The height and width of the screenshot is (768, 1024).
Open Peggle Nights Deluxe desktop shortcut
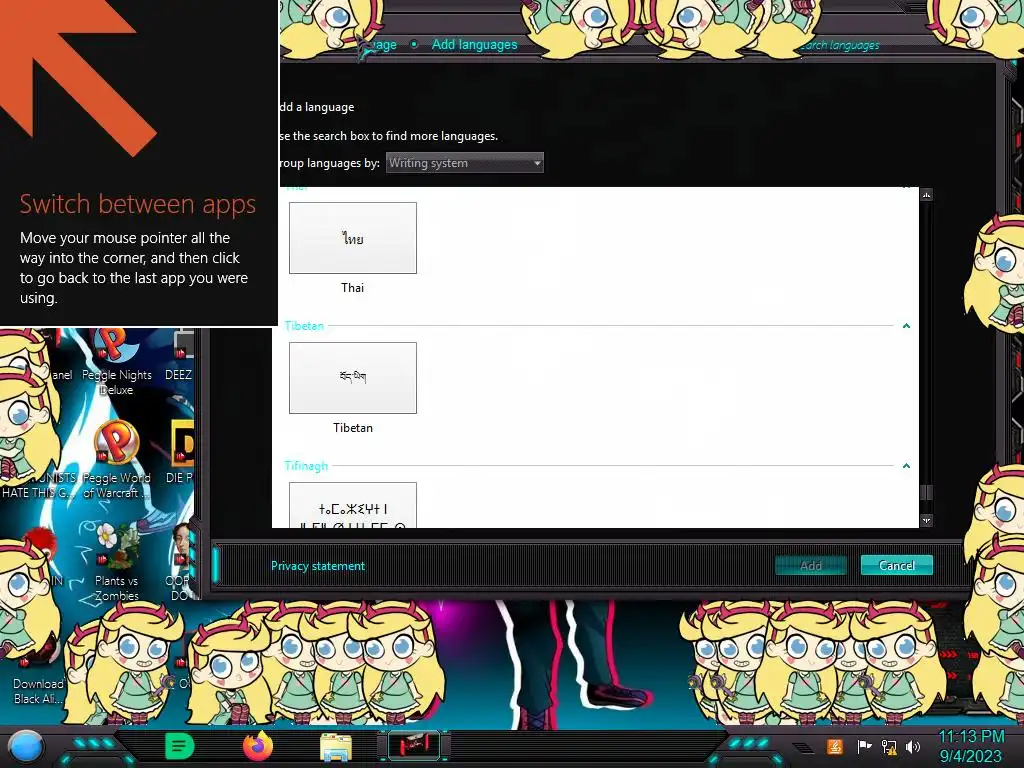pos(116,362)
